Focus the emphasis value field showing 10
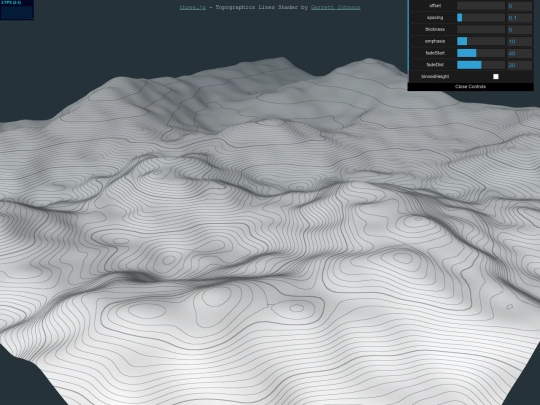 pyautogui.click(x=519, y=41)
